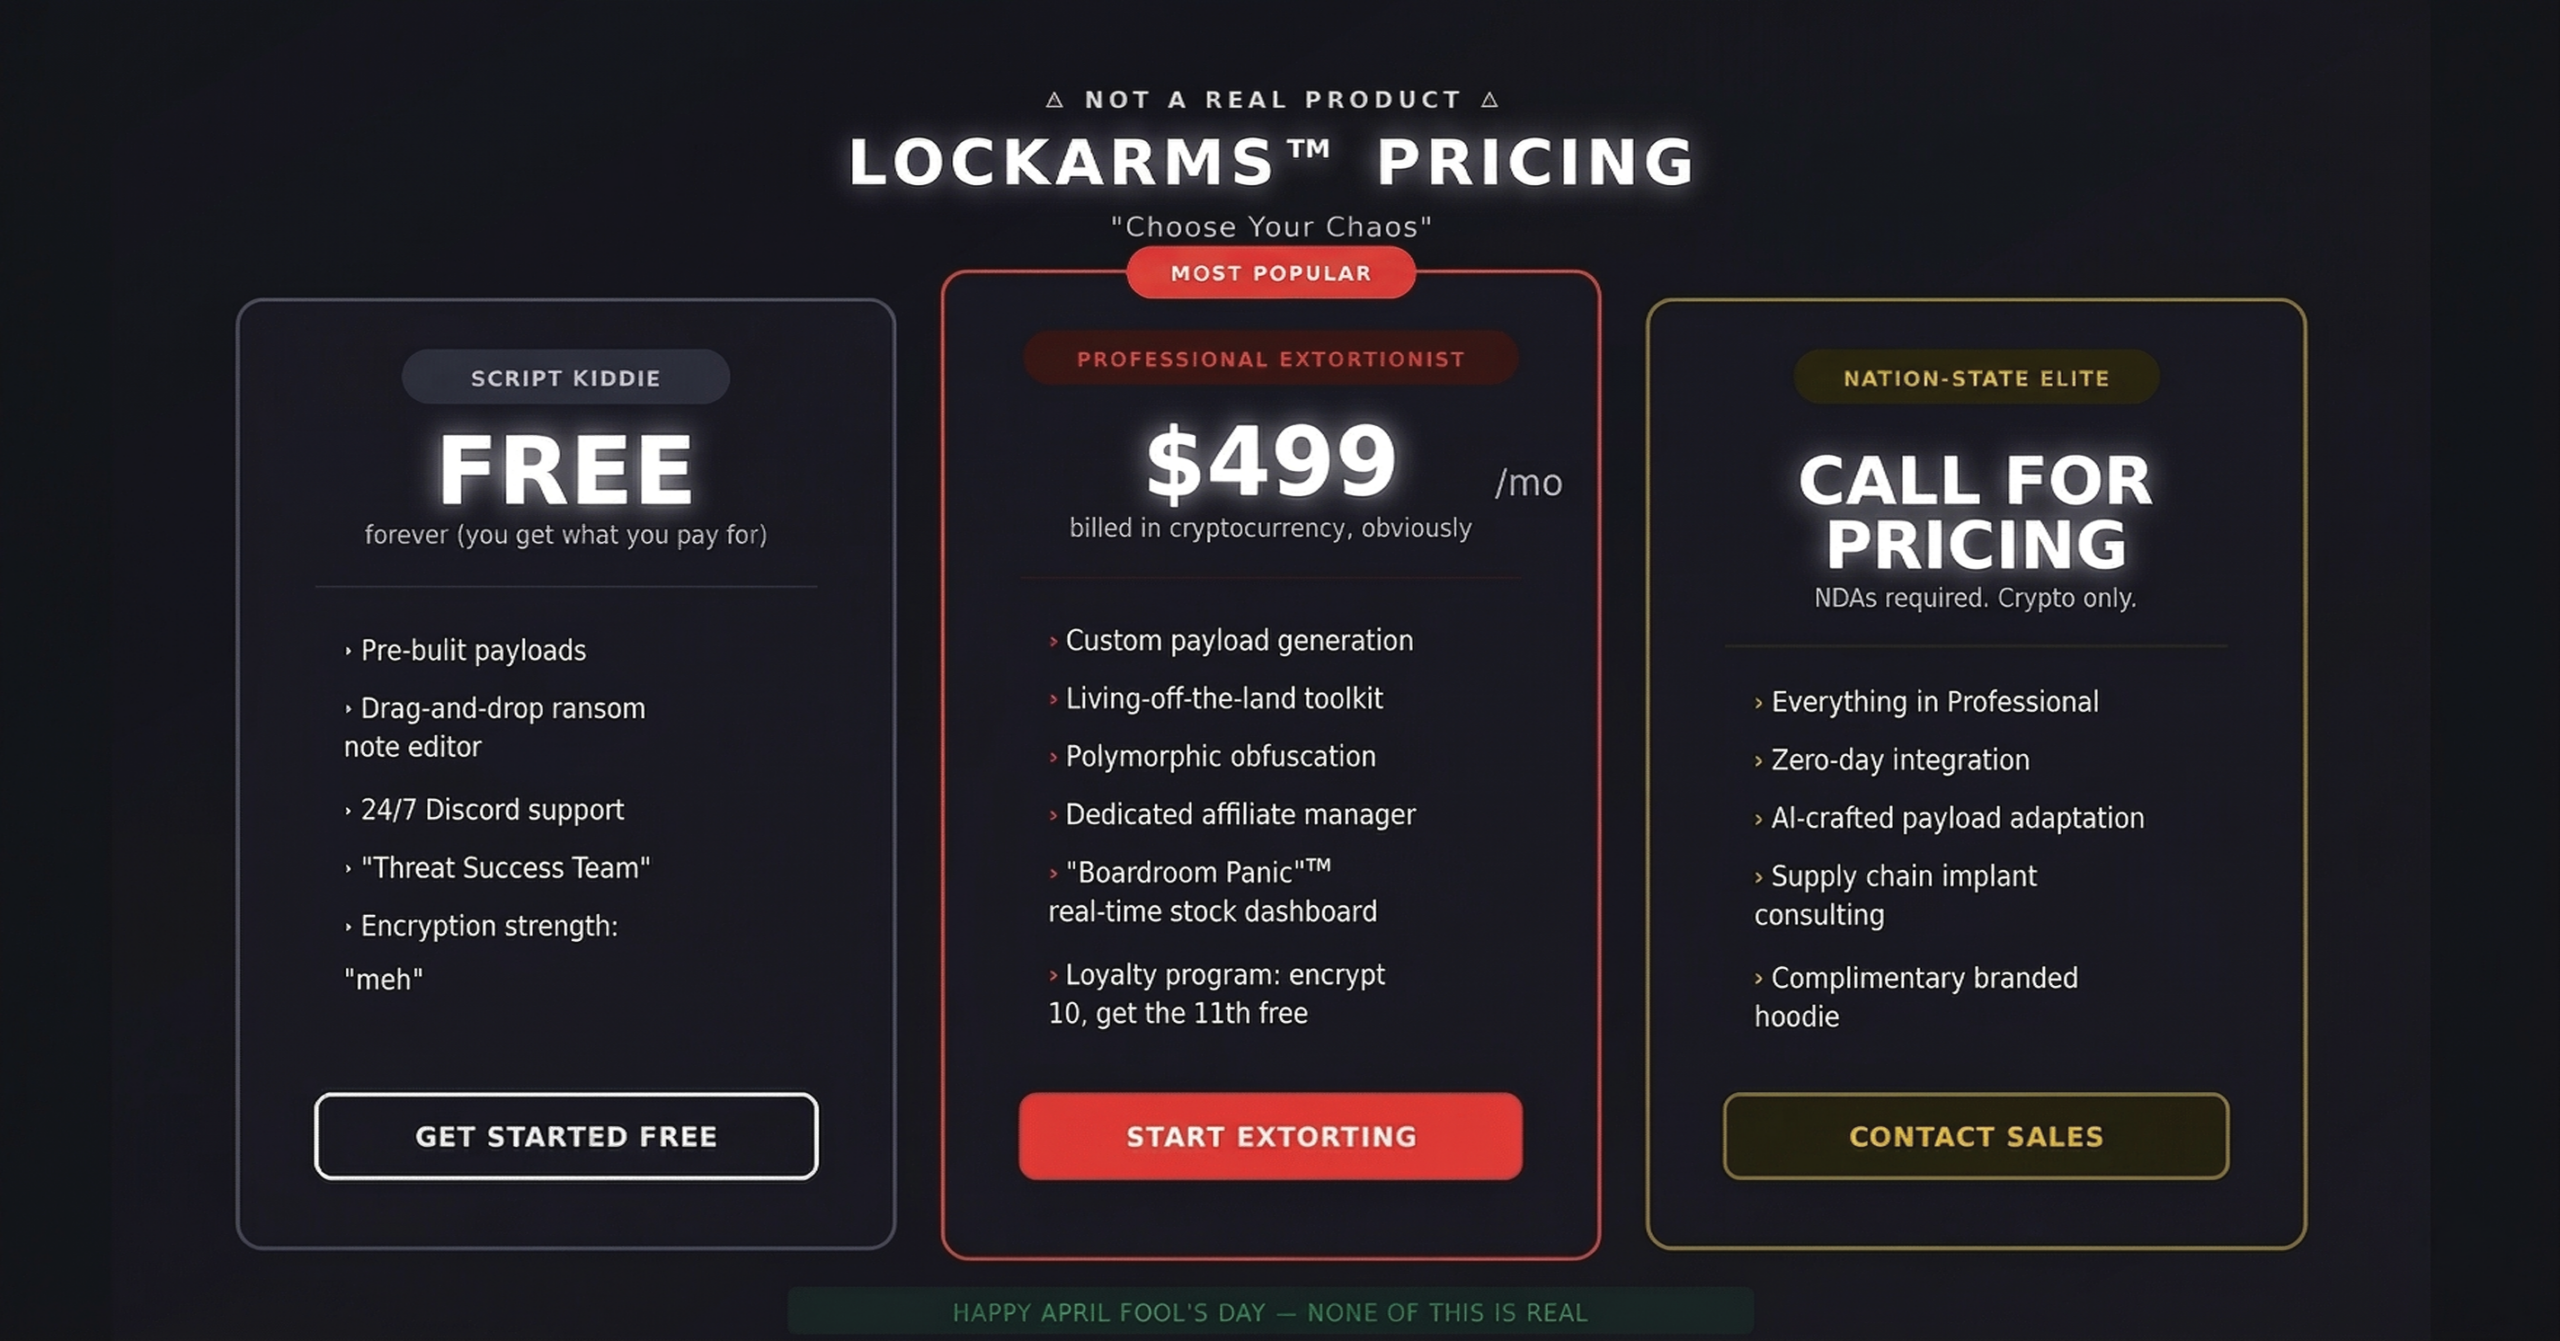2560x1341 pixels.
Task: Click the Dedicated affiliate manager feature
Action: tap(1240, 815)
